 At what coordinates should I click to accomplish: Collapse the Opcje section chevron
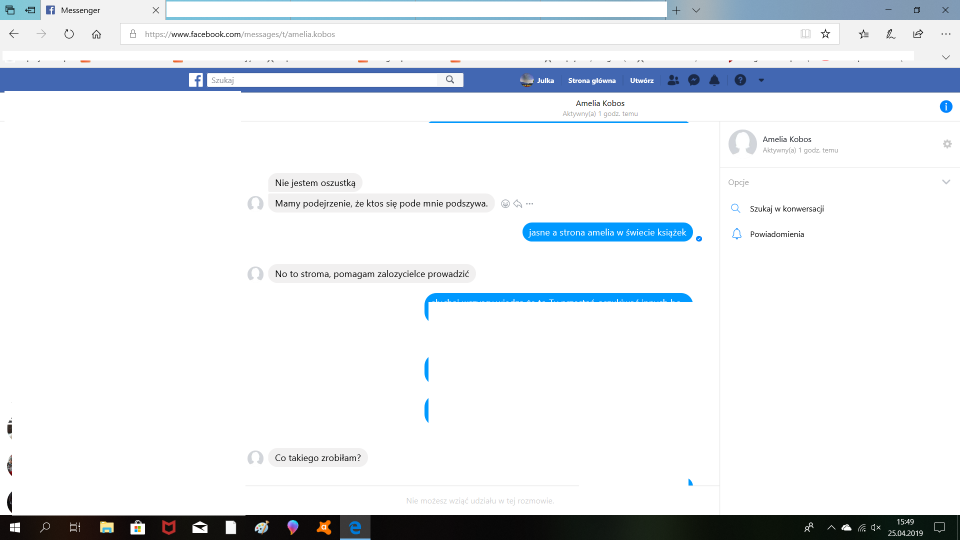(946, 182)
